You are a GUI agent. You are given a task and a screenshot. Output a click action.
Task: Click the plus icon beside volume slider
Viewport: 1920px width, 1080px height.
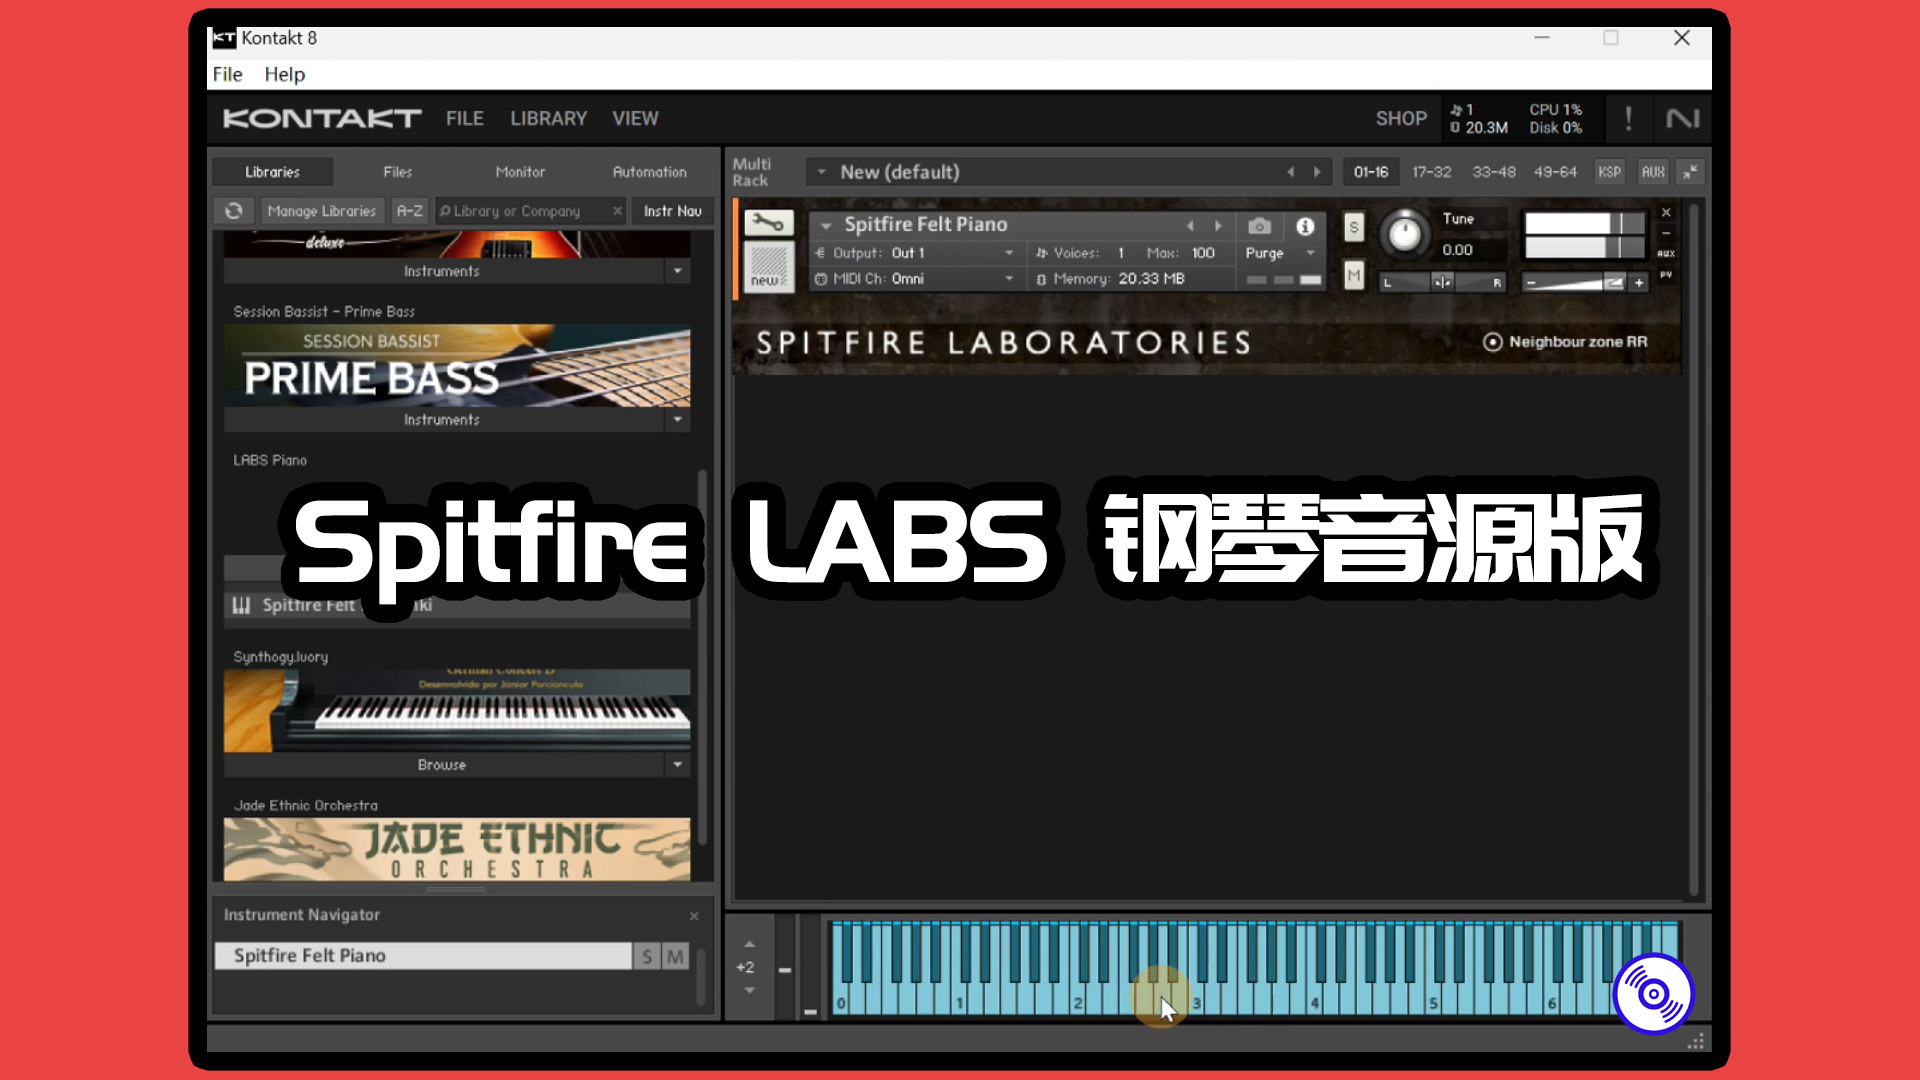tap(1639, 283)
